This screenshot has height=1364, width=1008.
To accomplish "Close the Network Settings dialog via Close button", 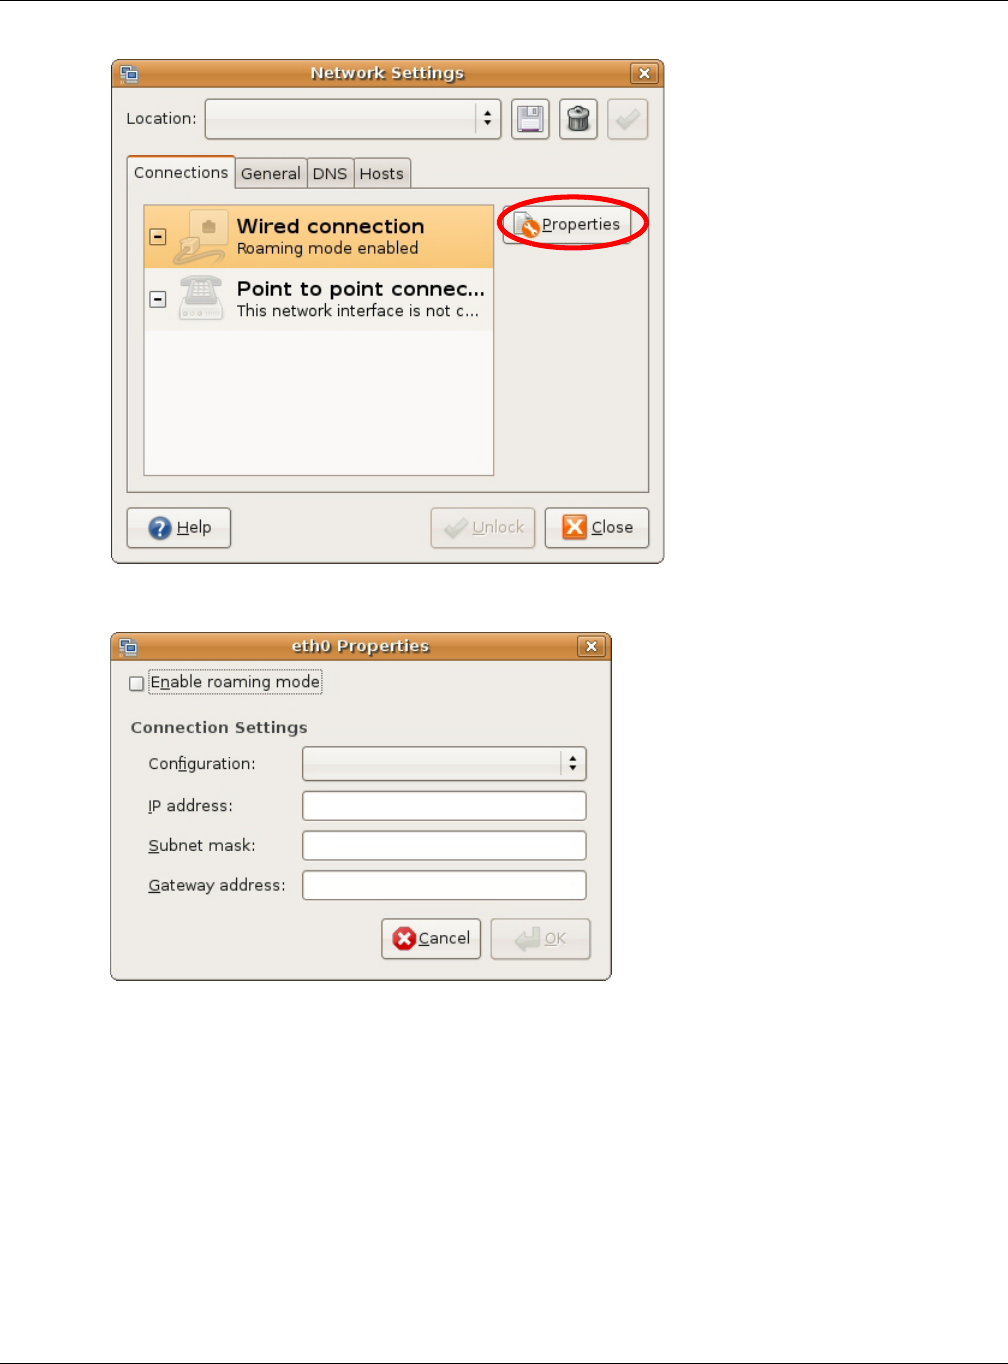I will tap(597, 528).
